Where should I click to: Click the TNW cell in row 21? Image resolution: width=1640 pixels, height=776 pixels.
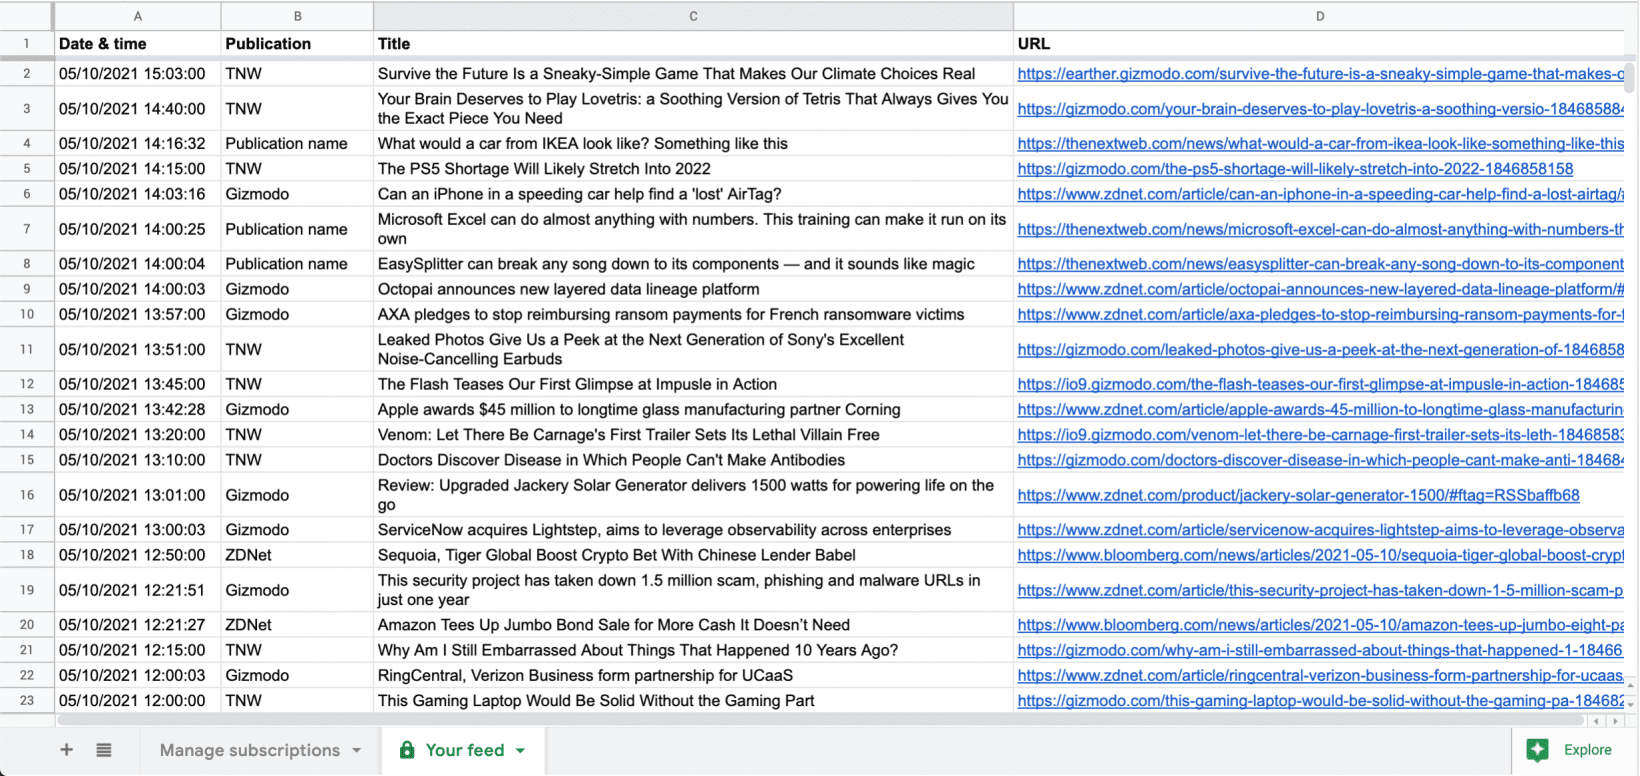click(x=298, y=650)
